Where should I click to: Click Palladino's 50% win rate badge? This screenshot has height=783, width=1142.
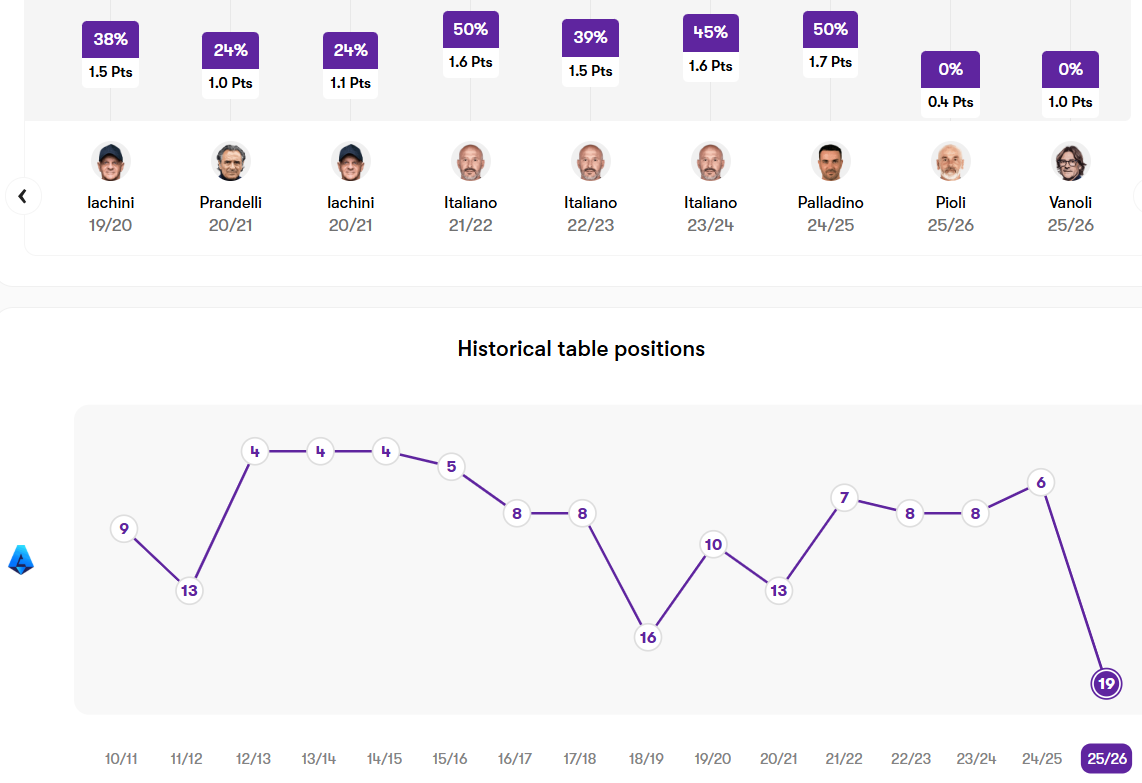point(830,29)
